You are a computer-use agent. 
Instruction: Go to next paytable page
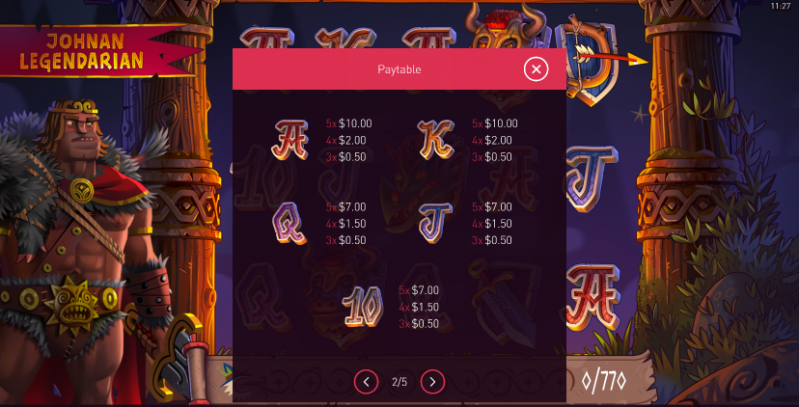pyautogui.click(x=433, y=382)
